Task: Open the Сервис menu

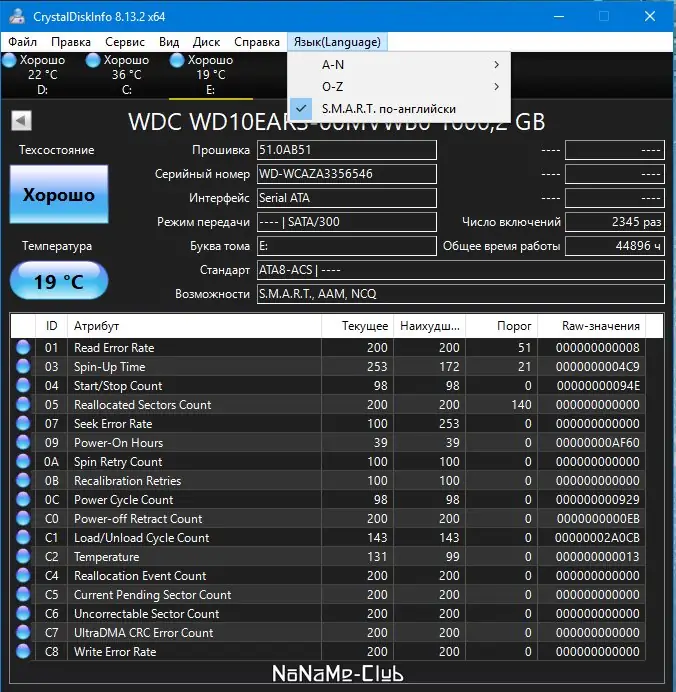Action: click(x=124, y=42)
